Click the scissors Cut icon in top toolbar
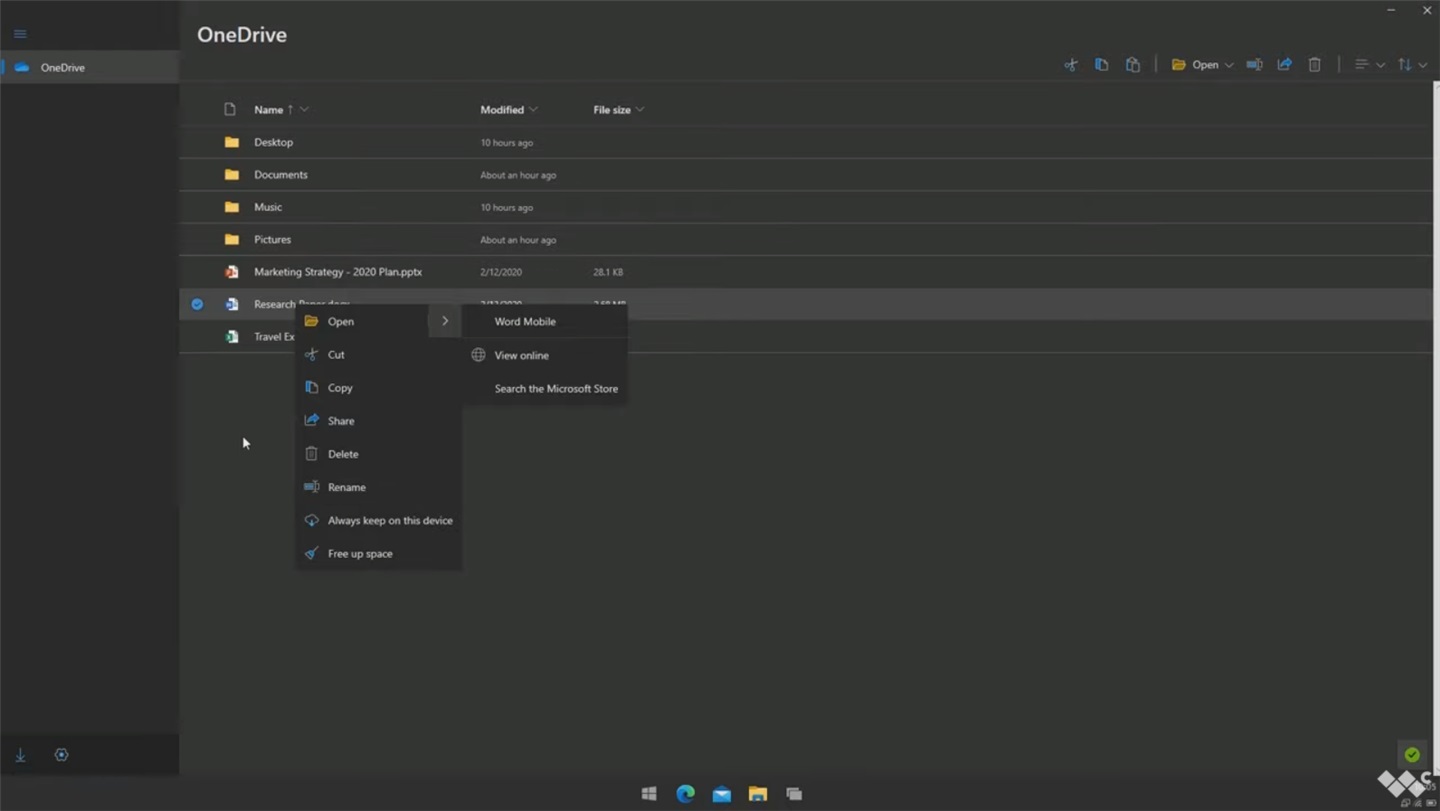The width and height of the screenshot is (1440, 811). click(x=1071, y=65)
